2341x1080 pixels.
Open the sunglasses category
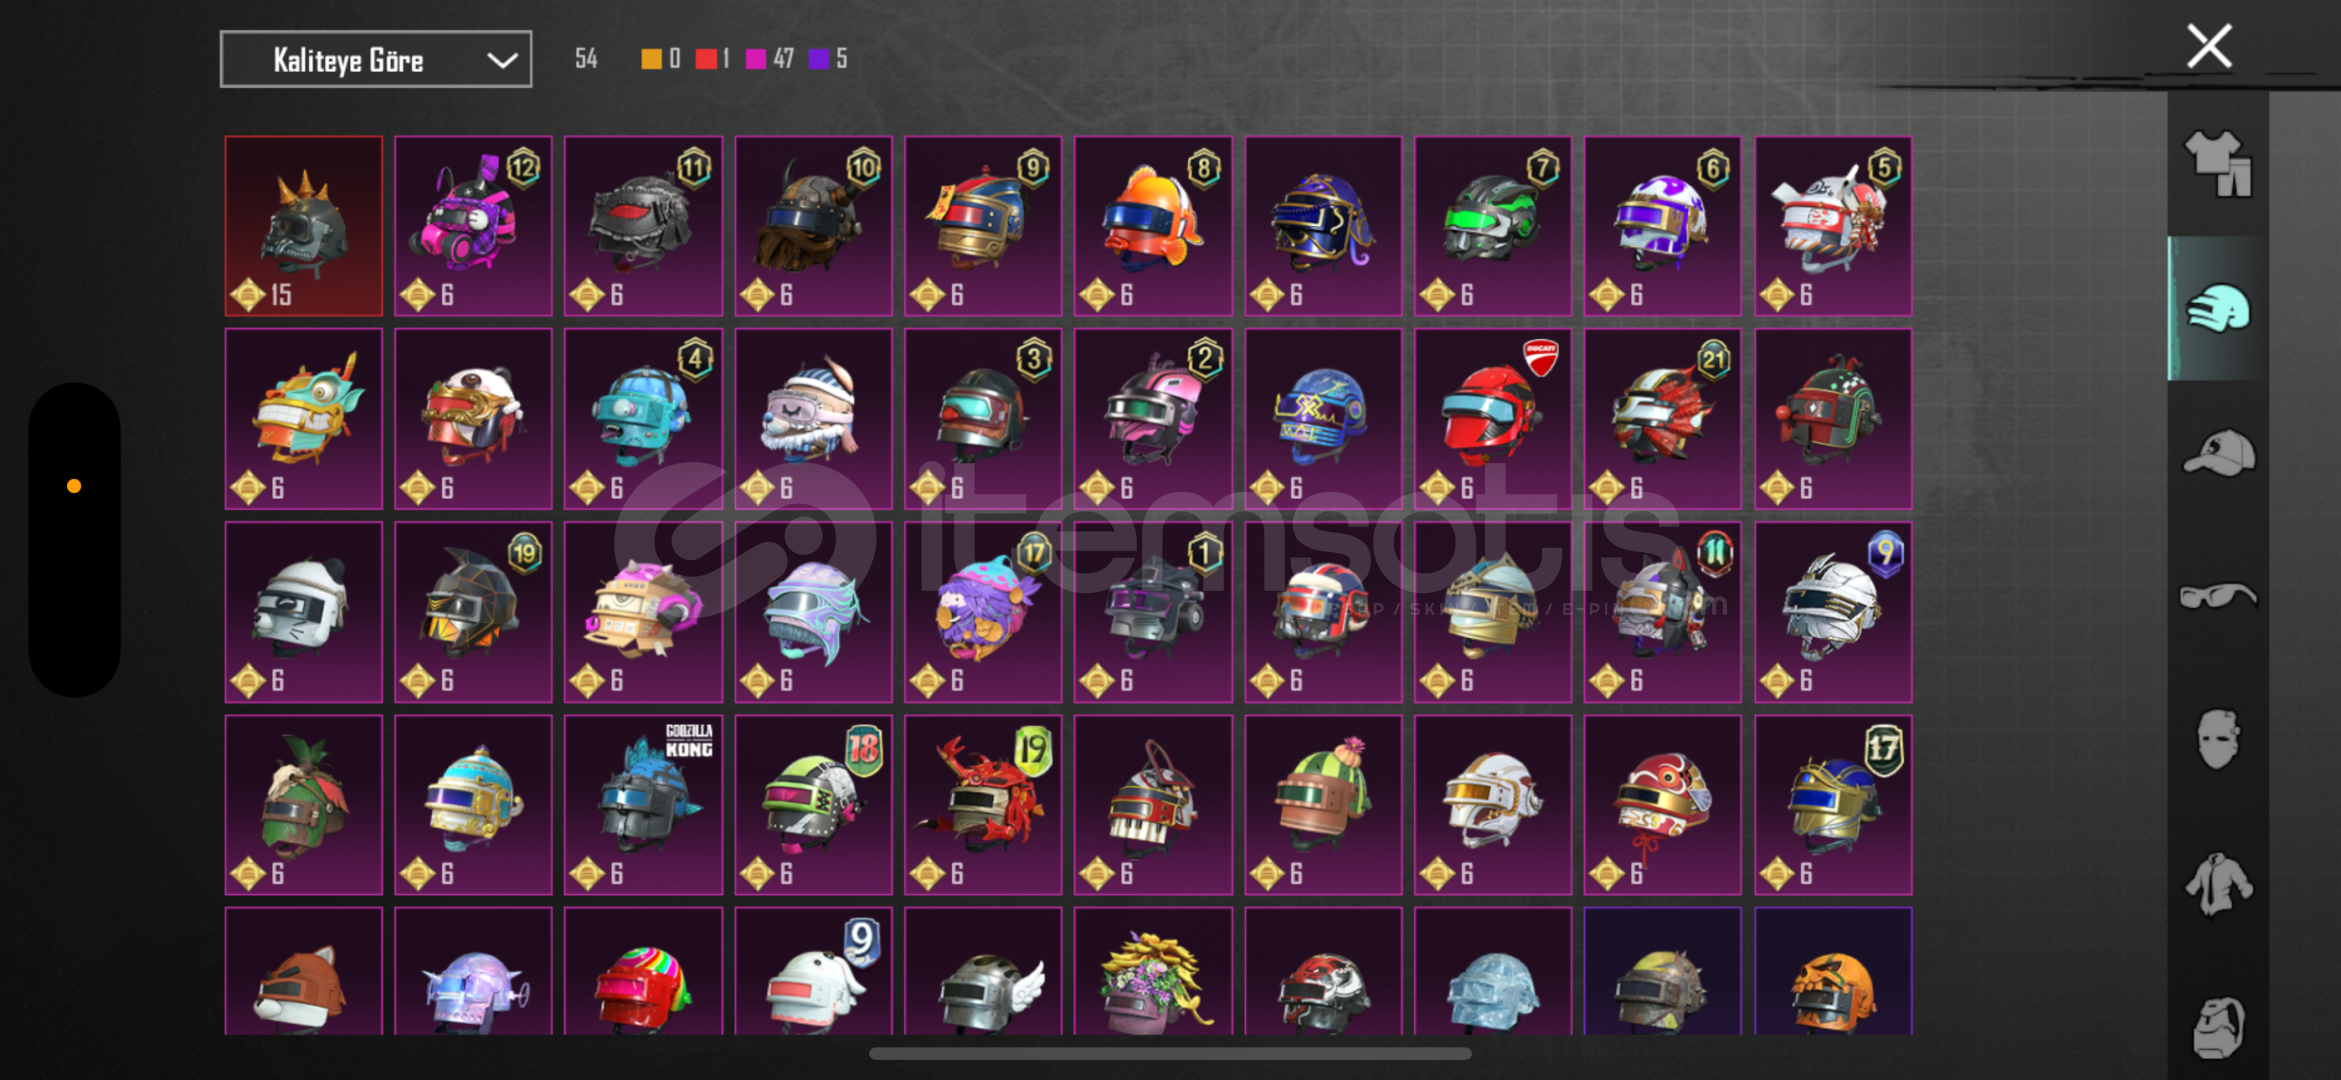(2218, 596)
